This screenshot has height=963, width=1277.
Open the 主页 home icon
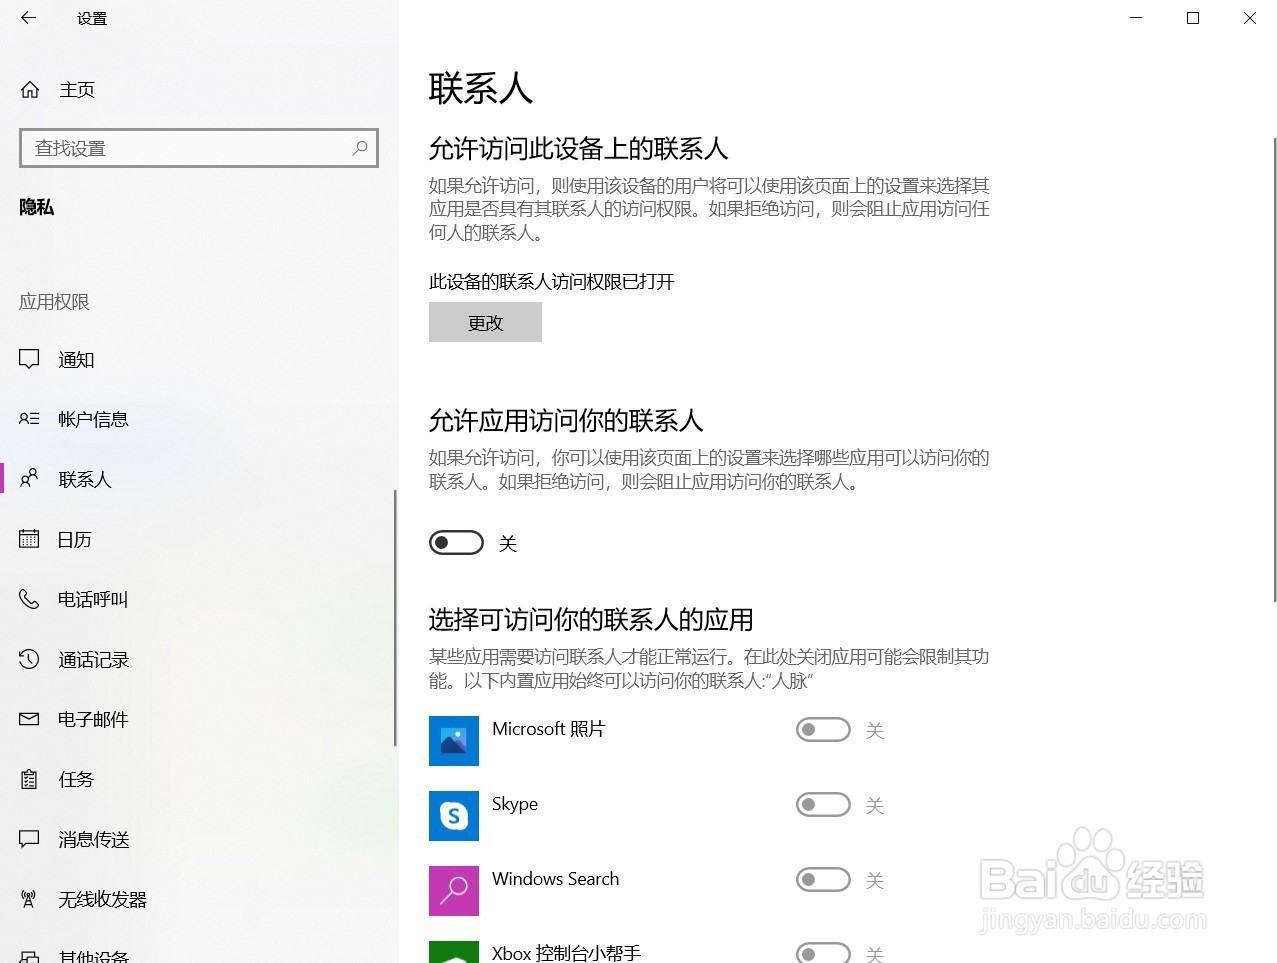(30, 90)
